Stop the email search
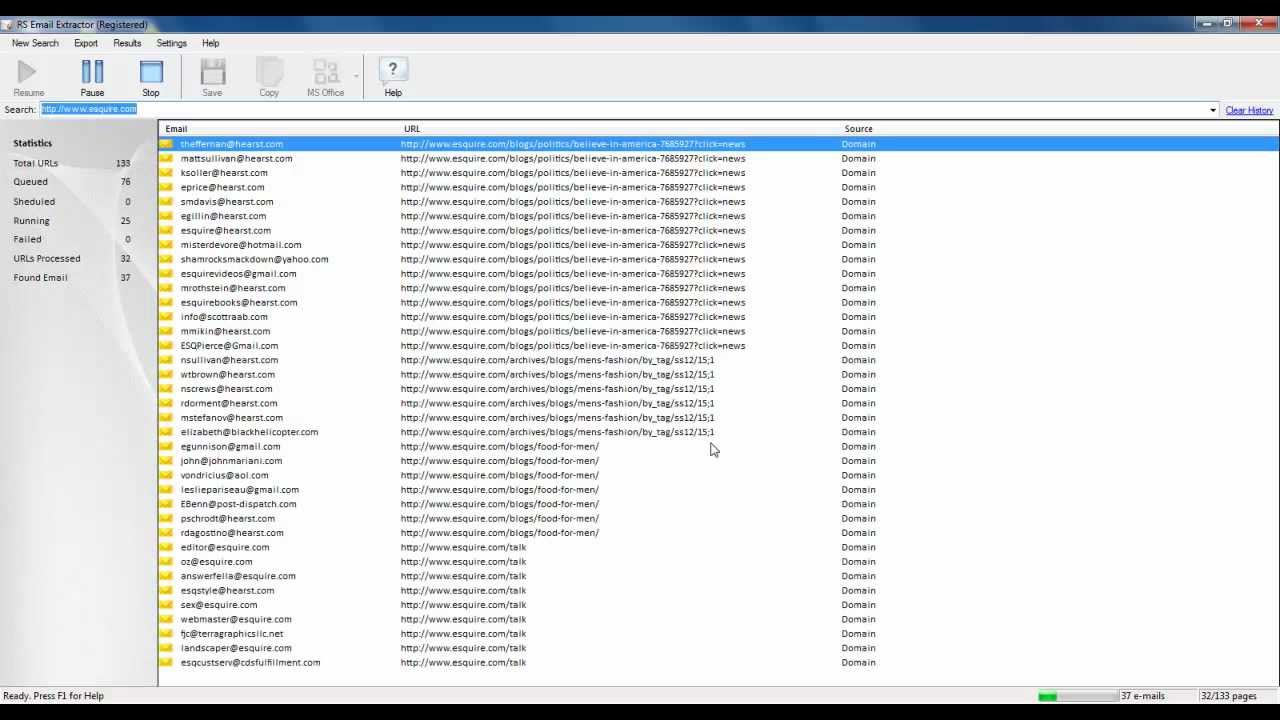The width and height of the screenshot is (1280, 720). (151, 78)
